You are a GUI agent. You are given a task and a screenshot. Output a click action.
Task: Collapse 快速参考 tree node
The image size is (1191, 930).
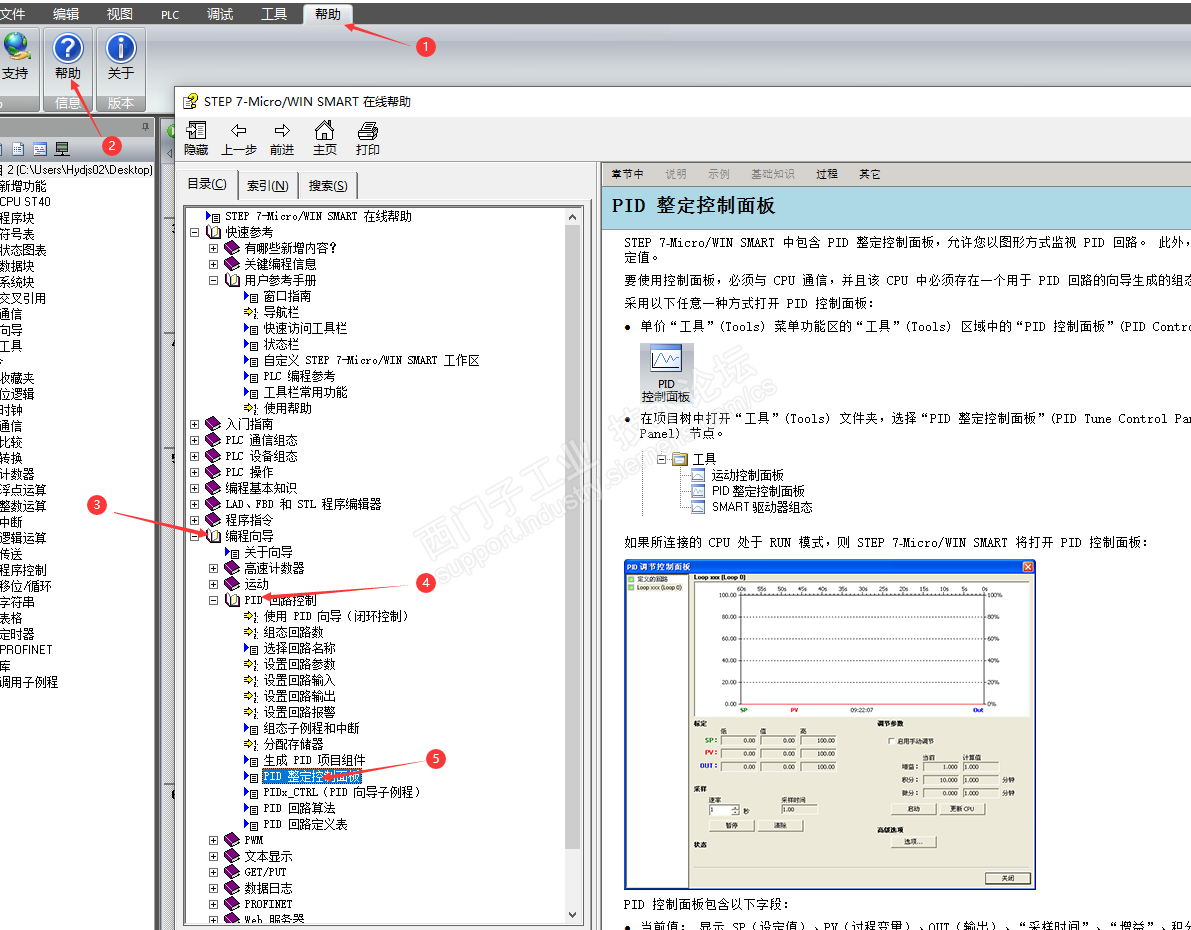[x=194, y=232]
